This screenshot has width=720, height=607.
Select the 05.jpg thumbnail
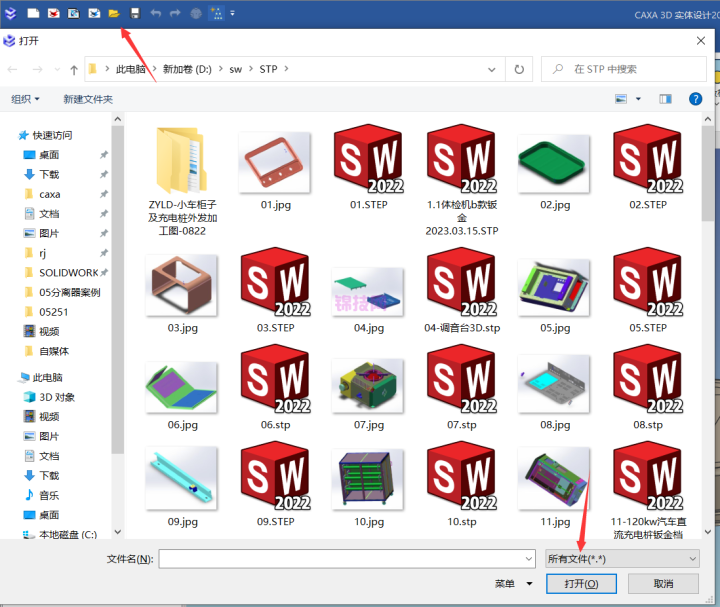pyautogui.click(x=554, y=286)
